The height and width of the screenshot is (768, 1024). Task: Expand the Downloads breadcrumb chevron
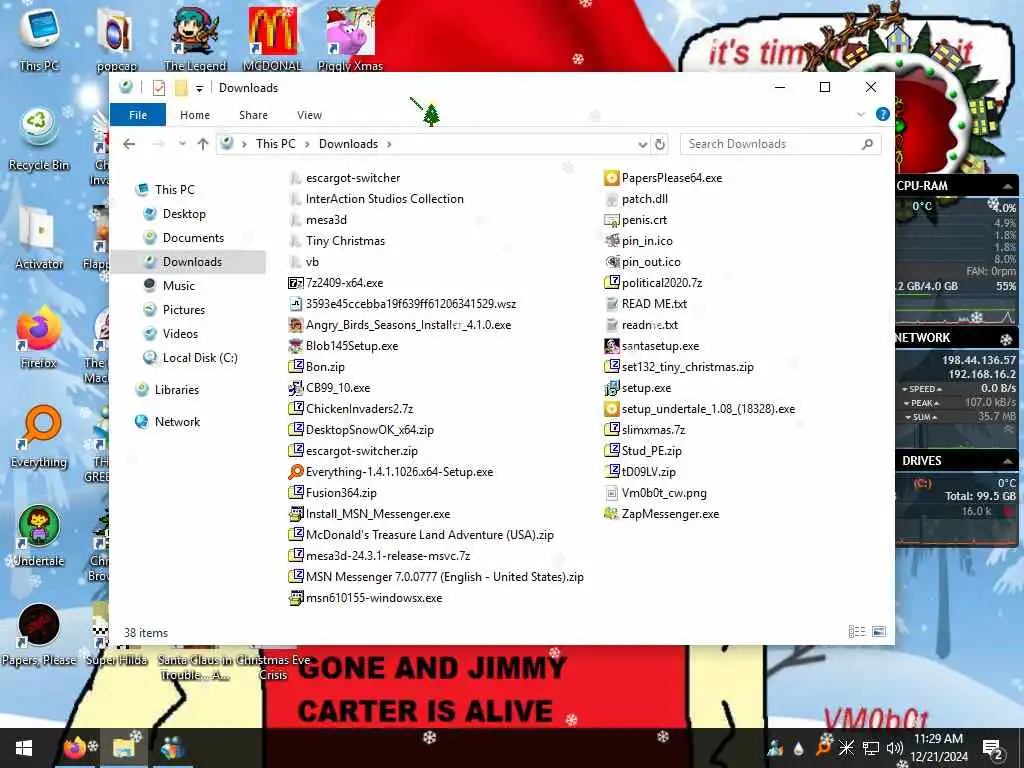point(389,144)
